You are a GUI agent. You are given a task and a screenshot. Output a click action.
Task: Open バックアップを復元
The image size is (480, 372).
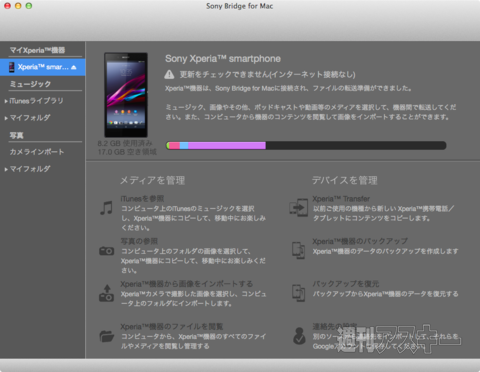point(346,284)
